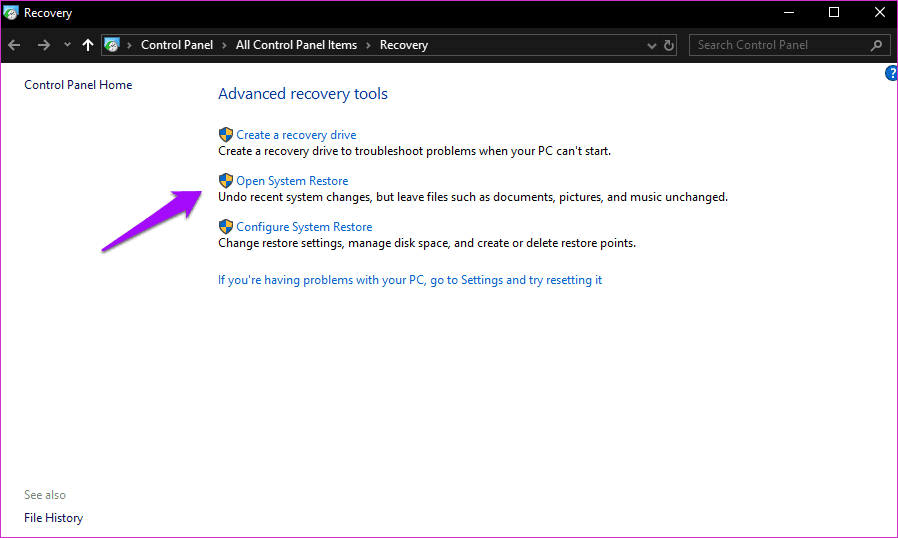Open File History under See also
Viewport: 898px width, 538px height.
53,518
